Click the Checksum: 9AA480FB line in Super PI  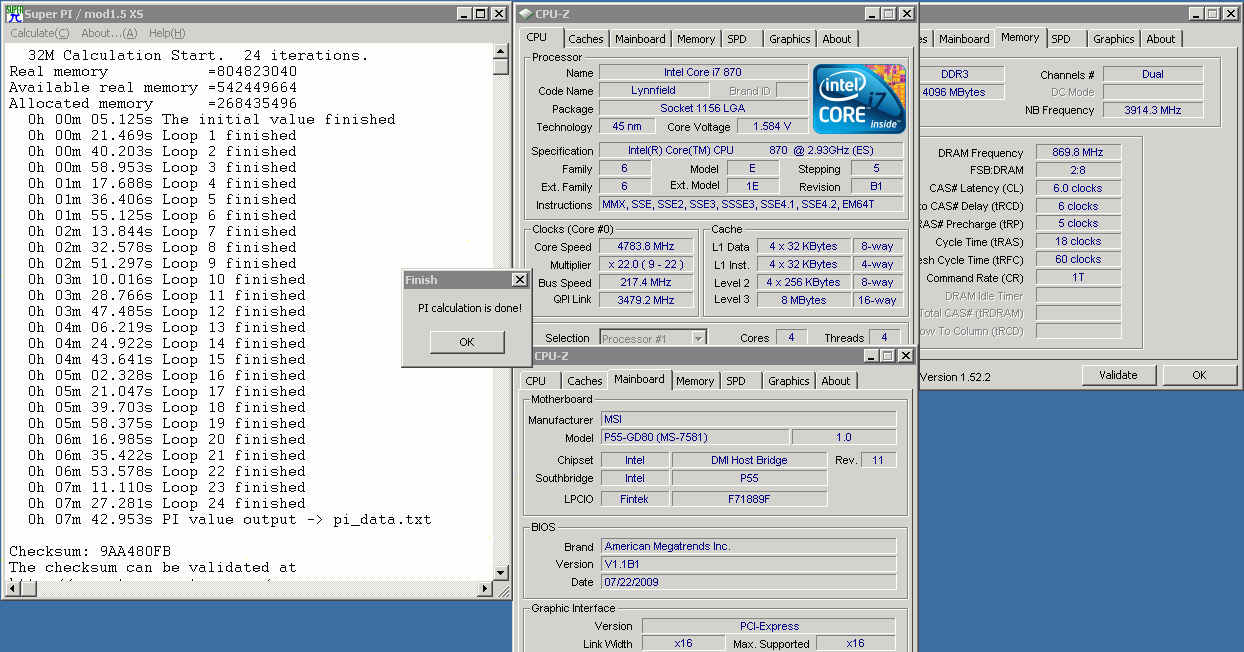click(90, 551)
